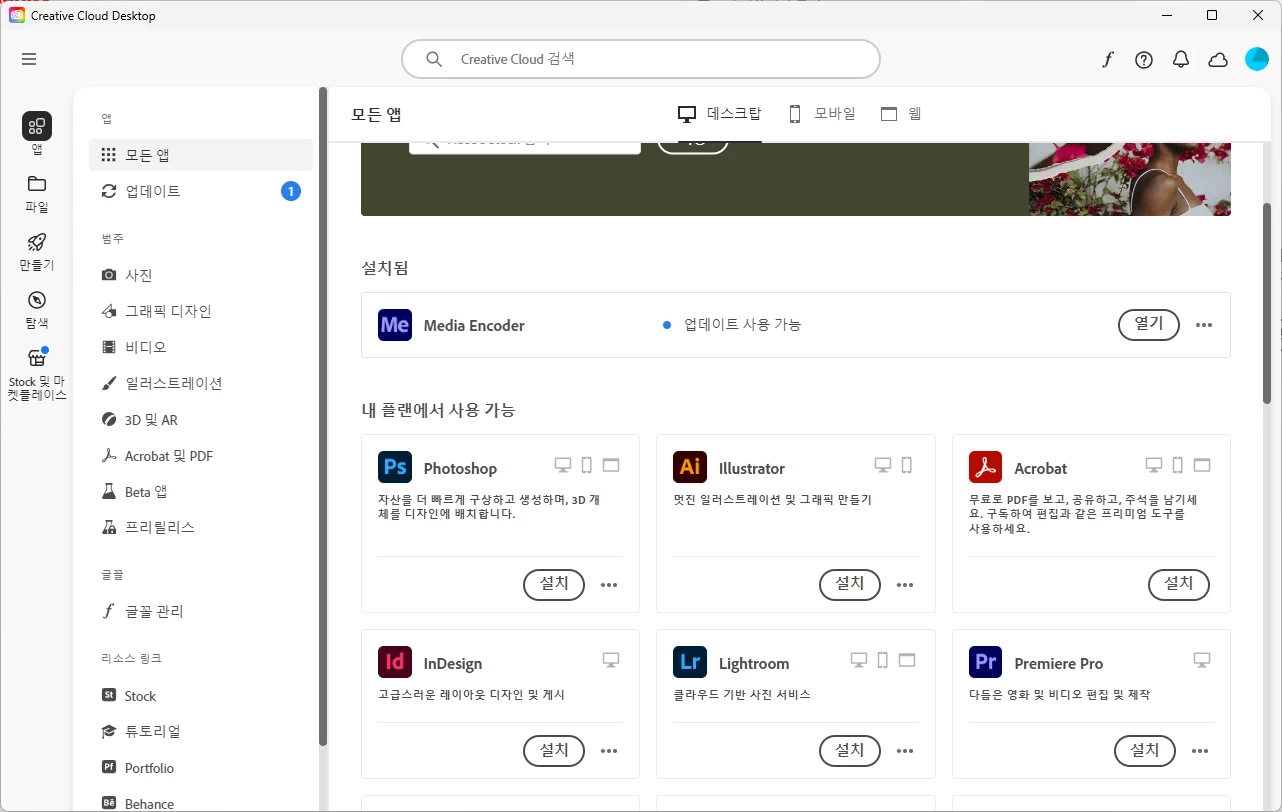Click the Premiere Pro app icon
The height and width of the screenshot is (812, 1282).
tap(986, 662)
